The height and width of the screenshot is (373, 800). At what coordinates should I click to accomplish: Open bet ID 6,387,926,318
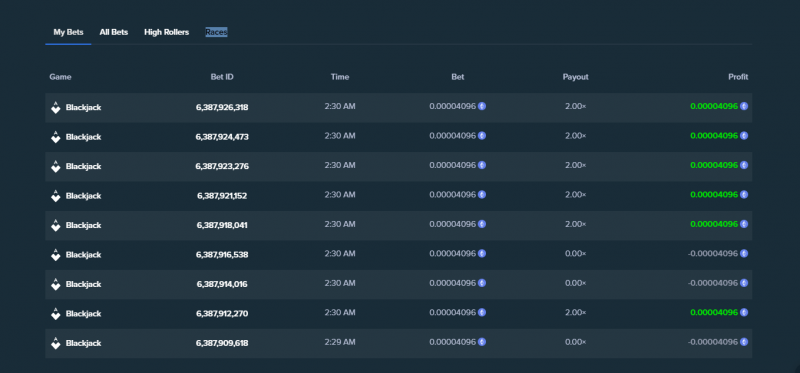click(222, 108)
